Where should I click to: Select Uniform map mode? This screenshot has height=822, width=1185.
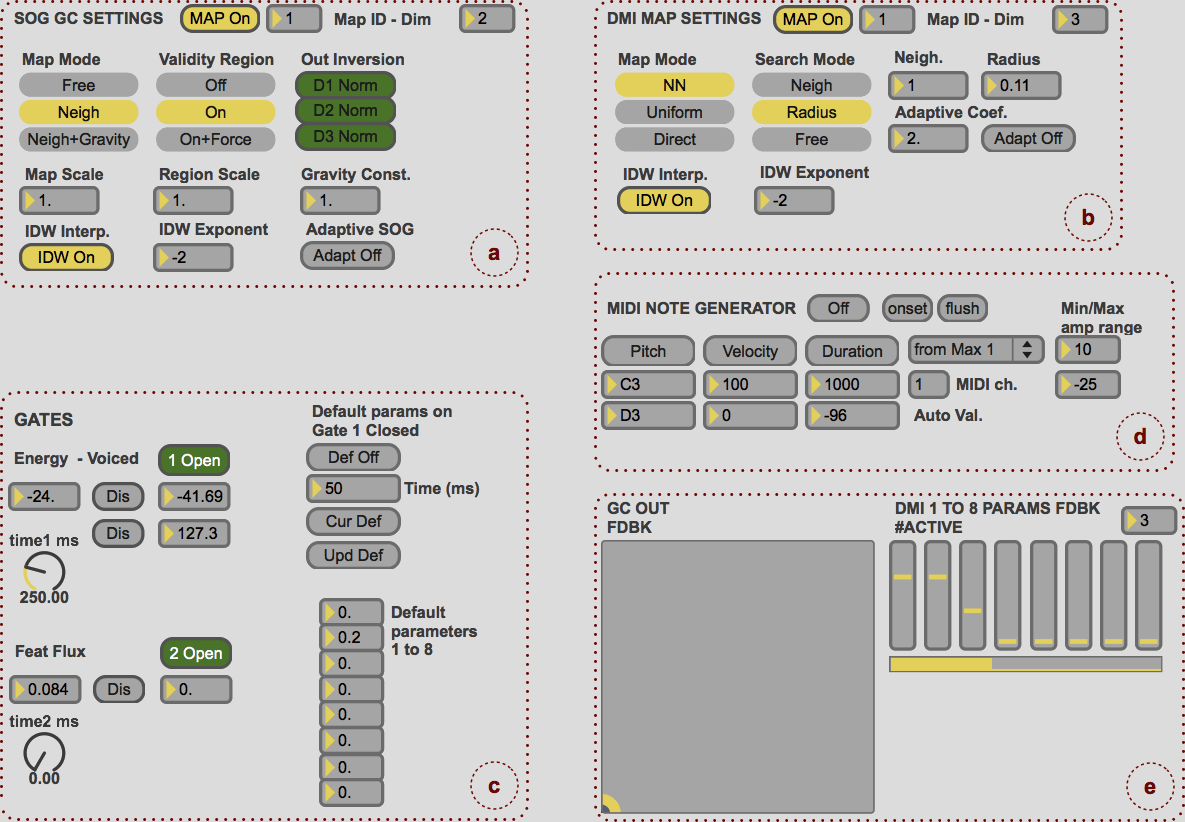tap(674, 112)
